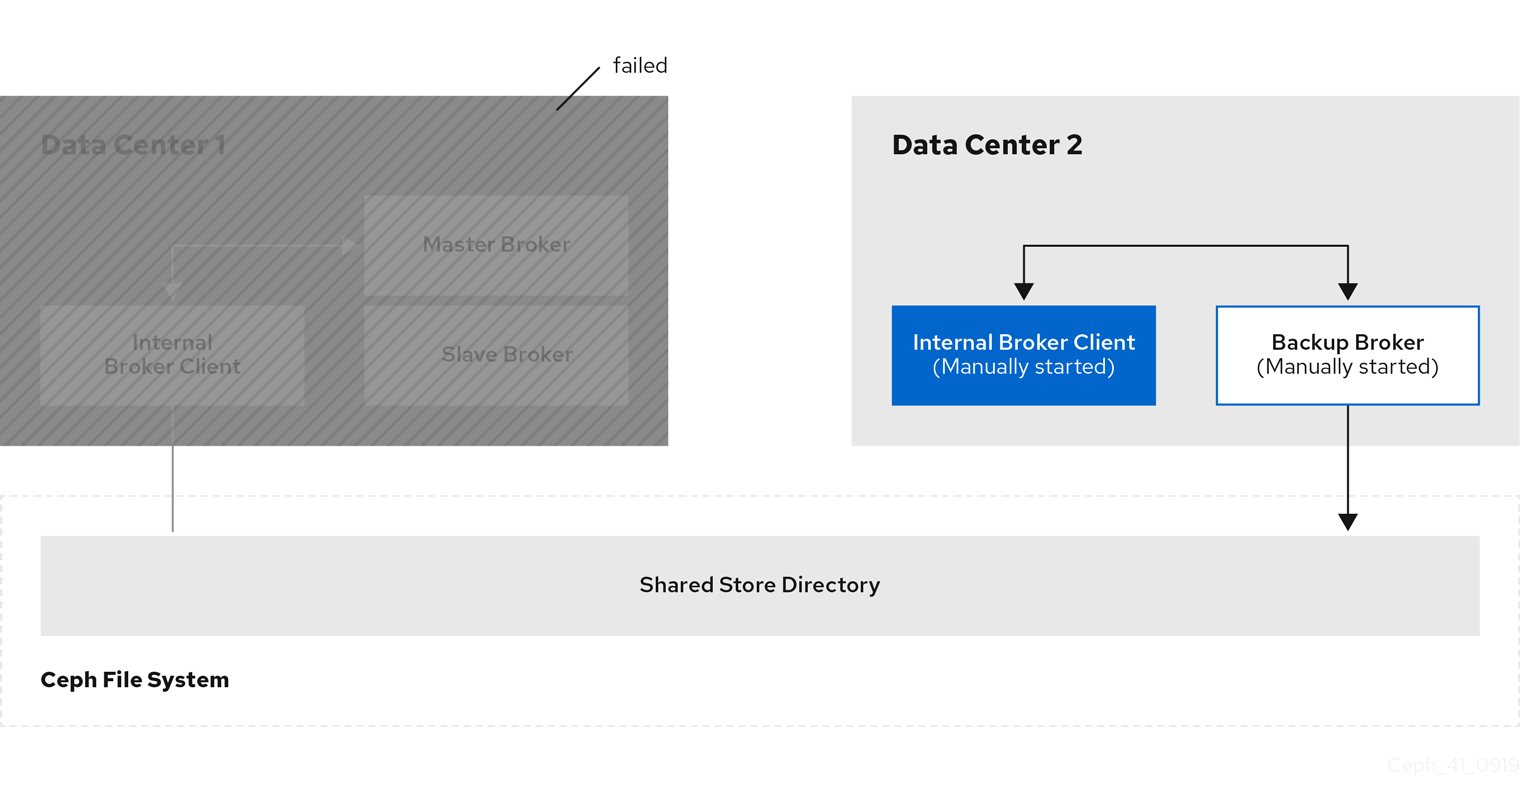Click the Ceph File System label
The image size is (1520, 806).
134,680
